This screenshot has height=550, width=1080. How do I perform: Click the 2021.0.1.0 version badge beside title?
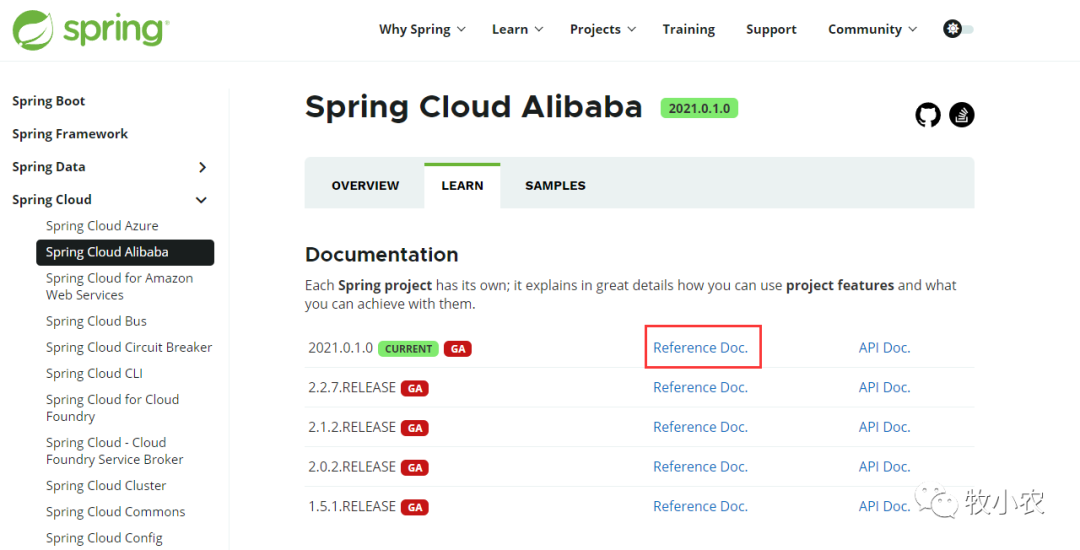click(x=699, y=108)
